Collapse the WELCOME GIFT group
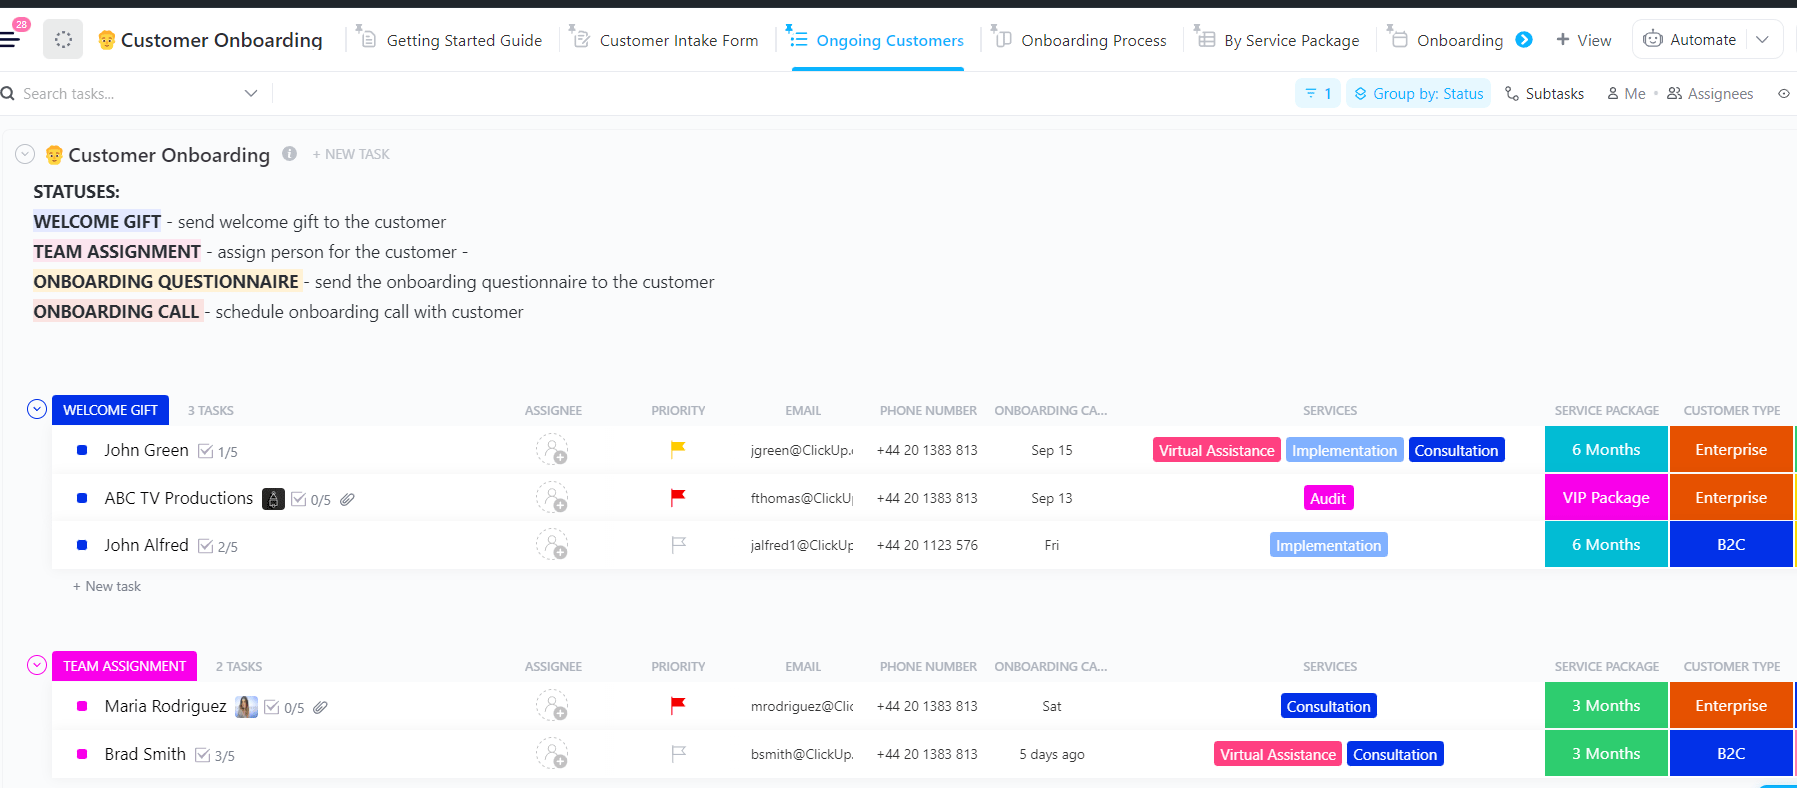This screenshot has height=788, width=1797. point(37,409)
